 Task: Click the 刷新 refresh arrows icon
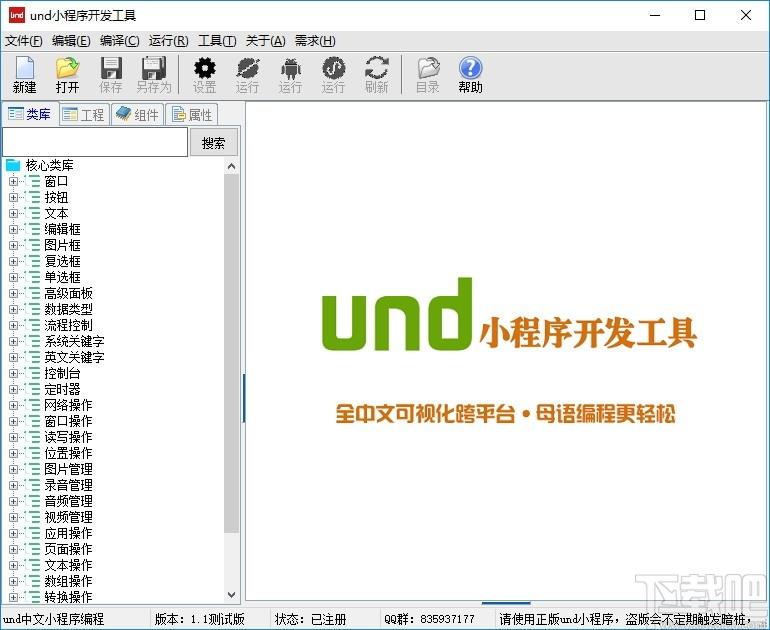tap(377, 68)
